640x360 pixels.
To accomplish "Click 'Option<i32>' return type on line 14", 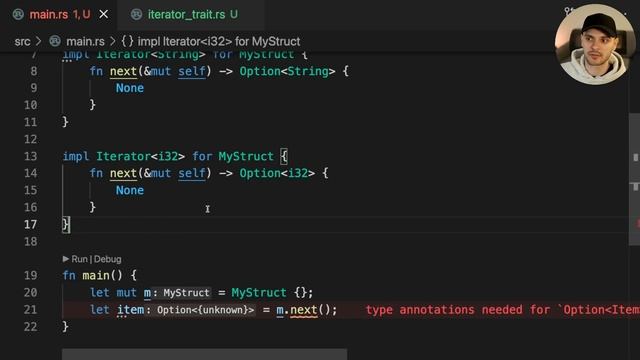I will (277, 173).
